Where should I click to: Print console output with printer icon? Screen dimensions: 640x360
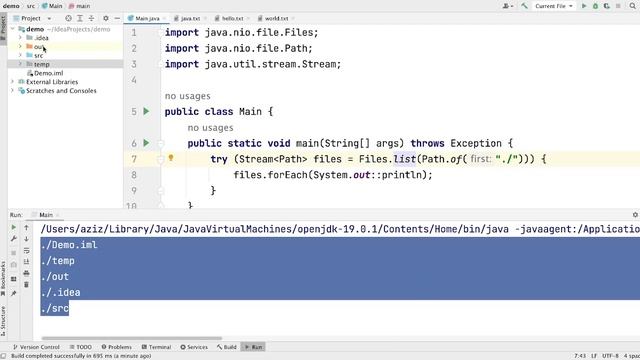(27, 273)
